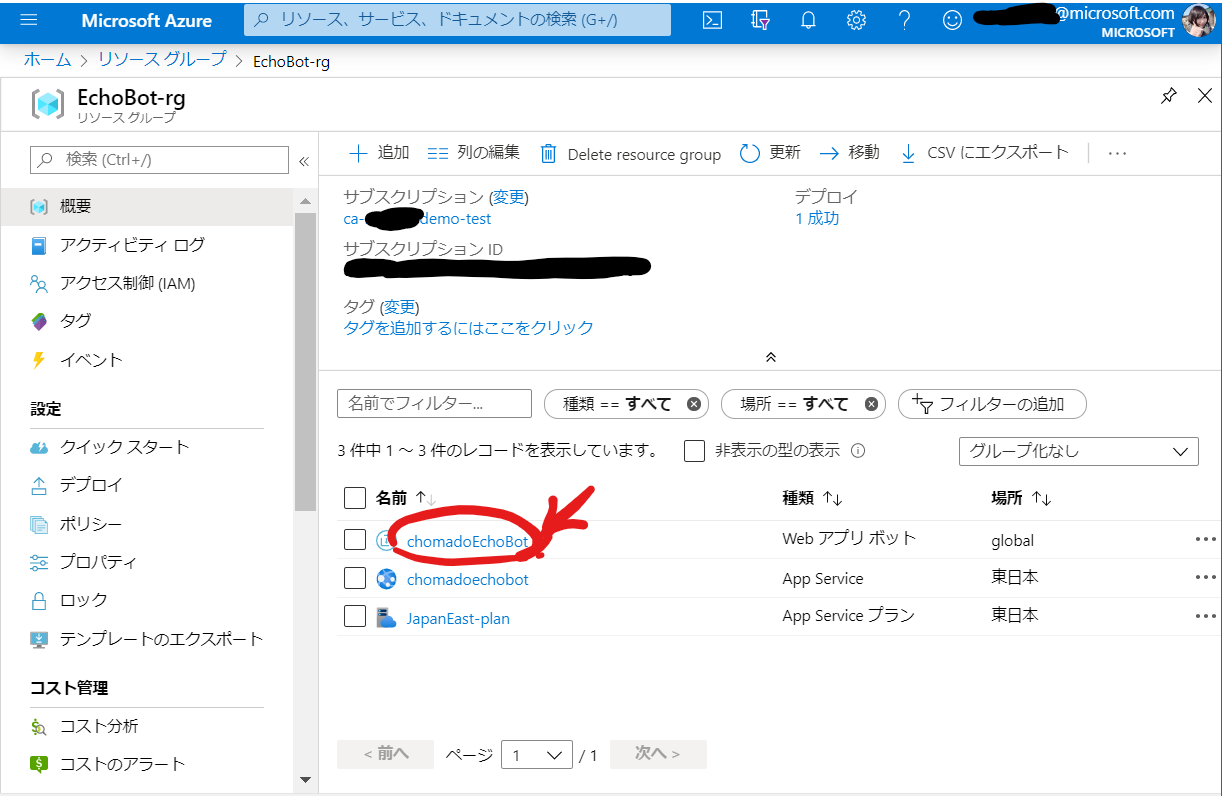Viewport: 1222px width, 796px height.
Task: Open directory and subscription filter icon
Action: [760, 20]
